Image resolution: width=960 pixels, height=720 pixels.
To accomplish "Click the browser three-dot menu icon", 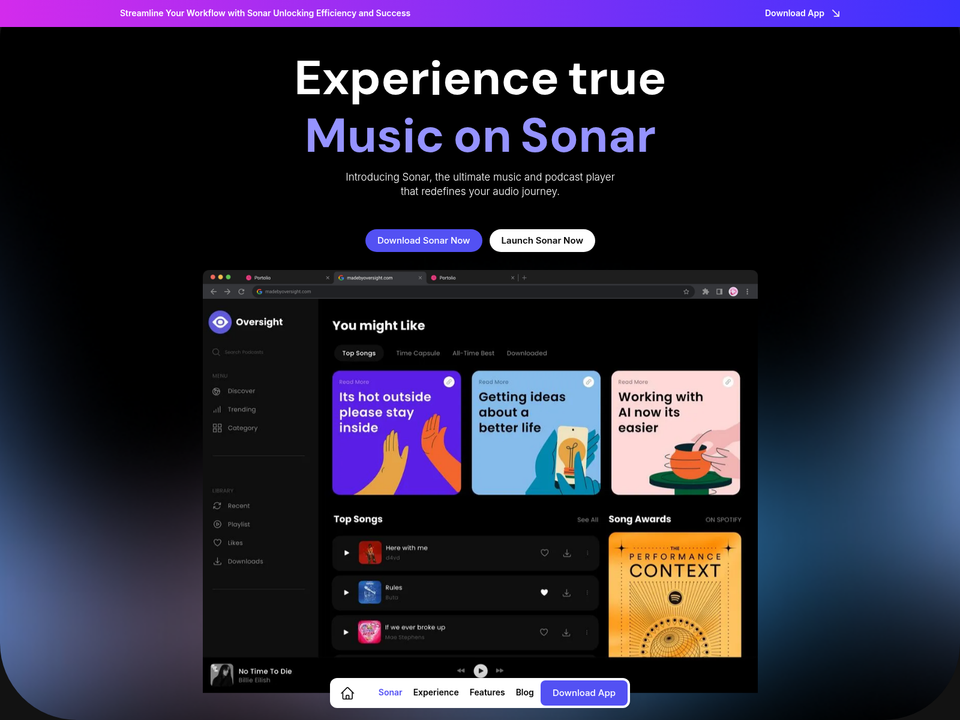I will tap(747, 292).
